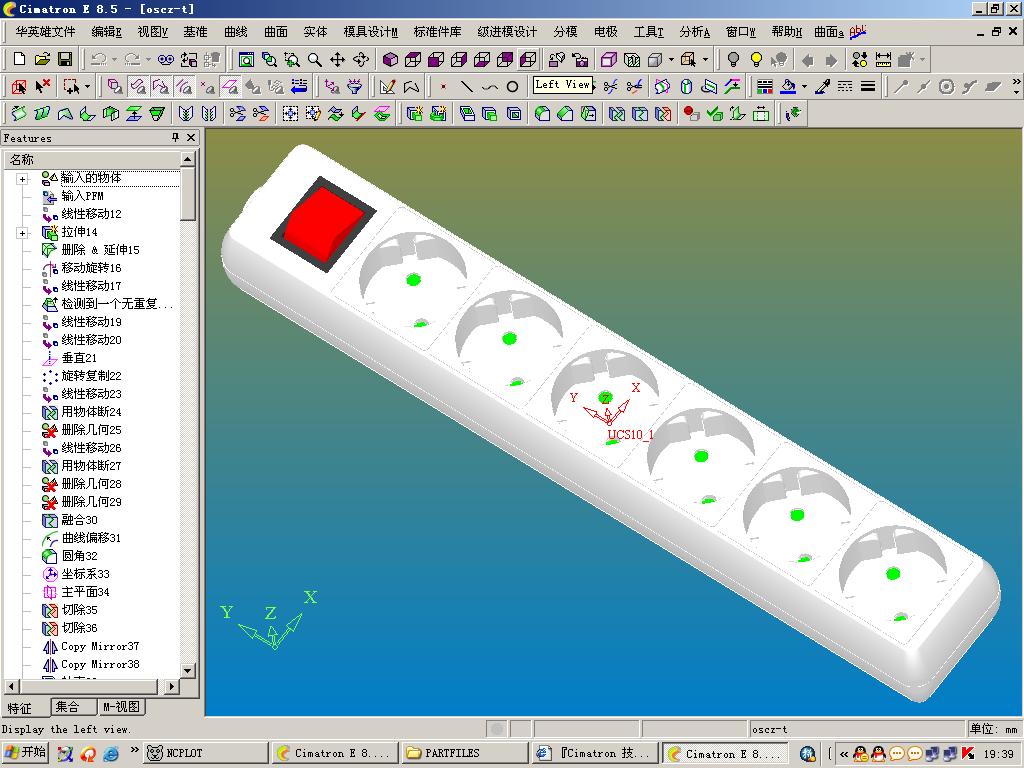The image size is (1024, 768).
Task: Select the Point tool with red dot
Action: pyautogui.click(x=443, y=86)
